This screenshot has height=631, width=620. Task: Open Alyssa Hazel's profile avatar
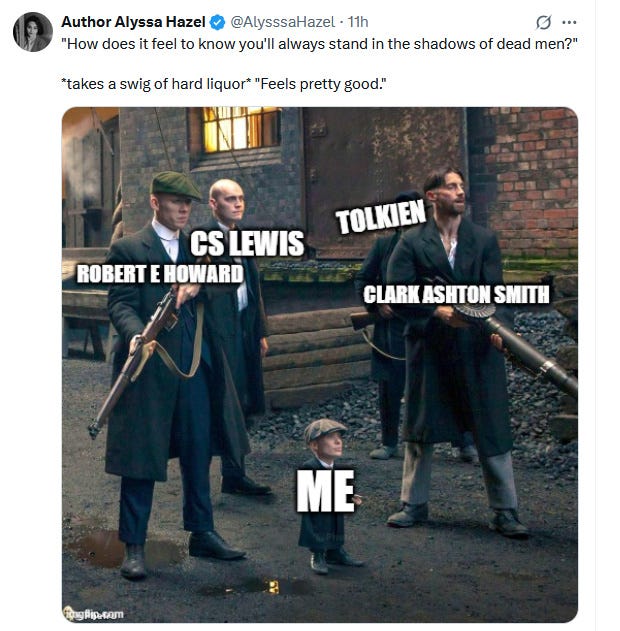(33, 32)
